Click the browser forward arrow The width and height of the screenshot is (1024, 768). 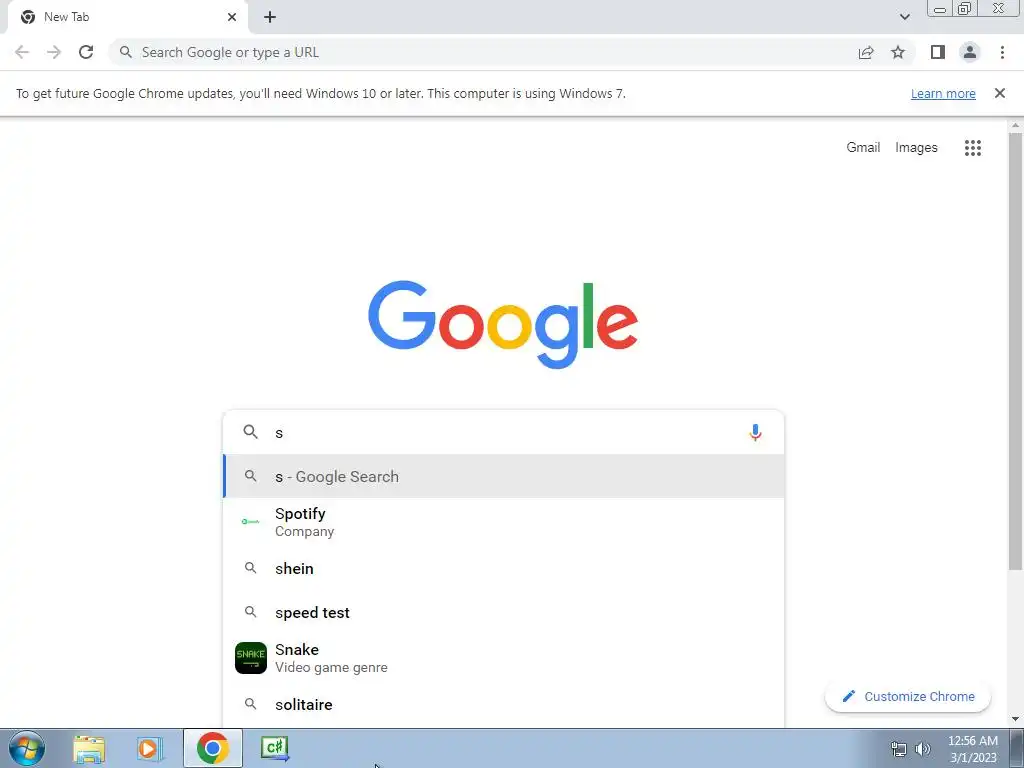(54, 52)
